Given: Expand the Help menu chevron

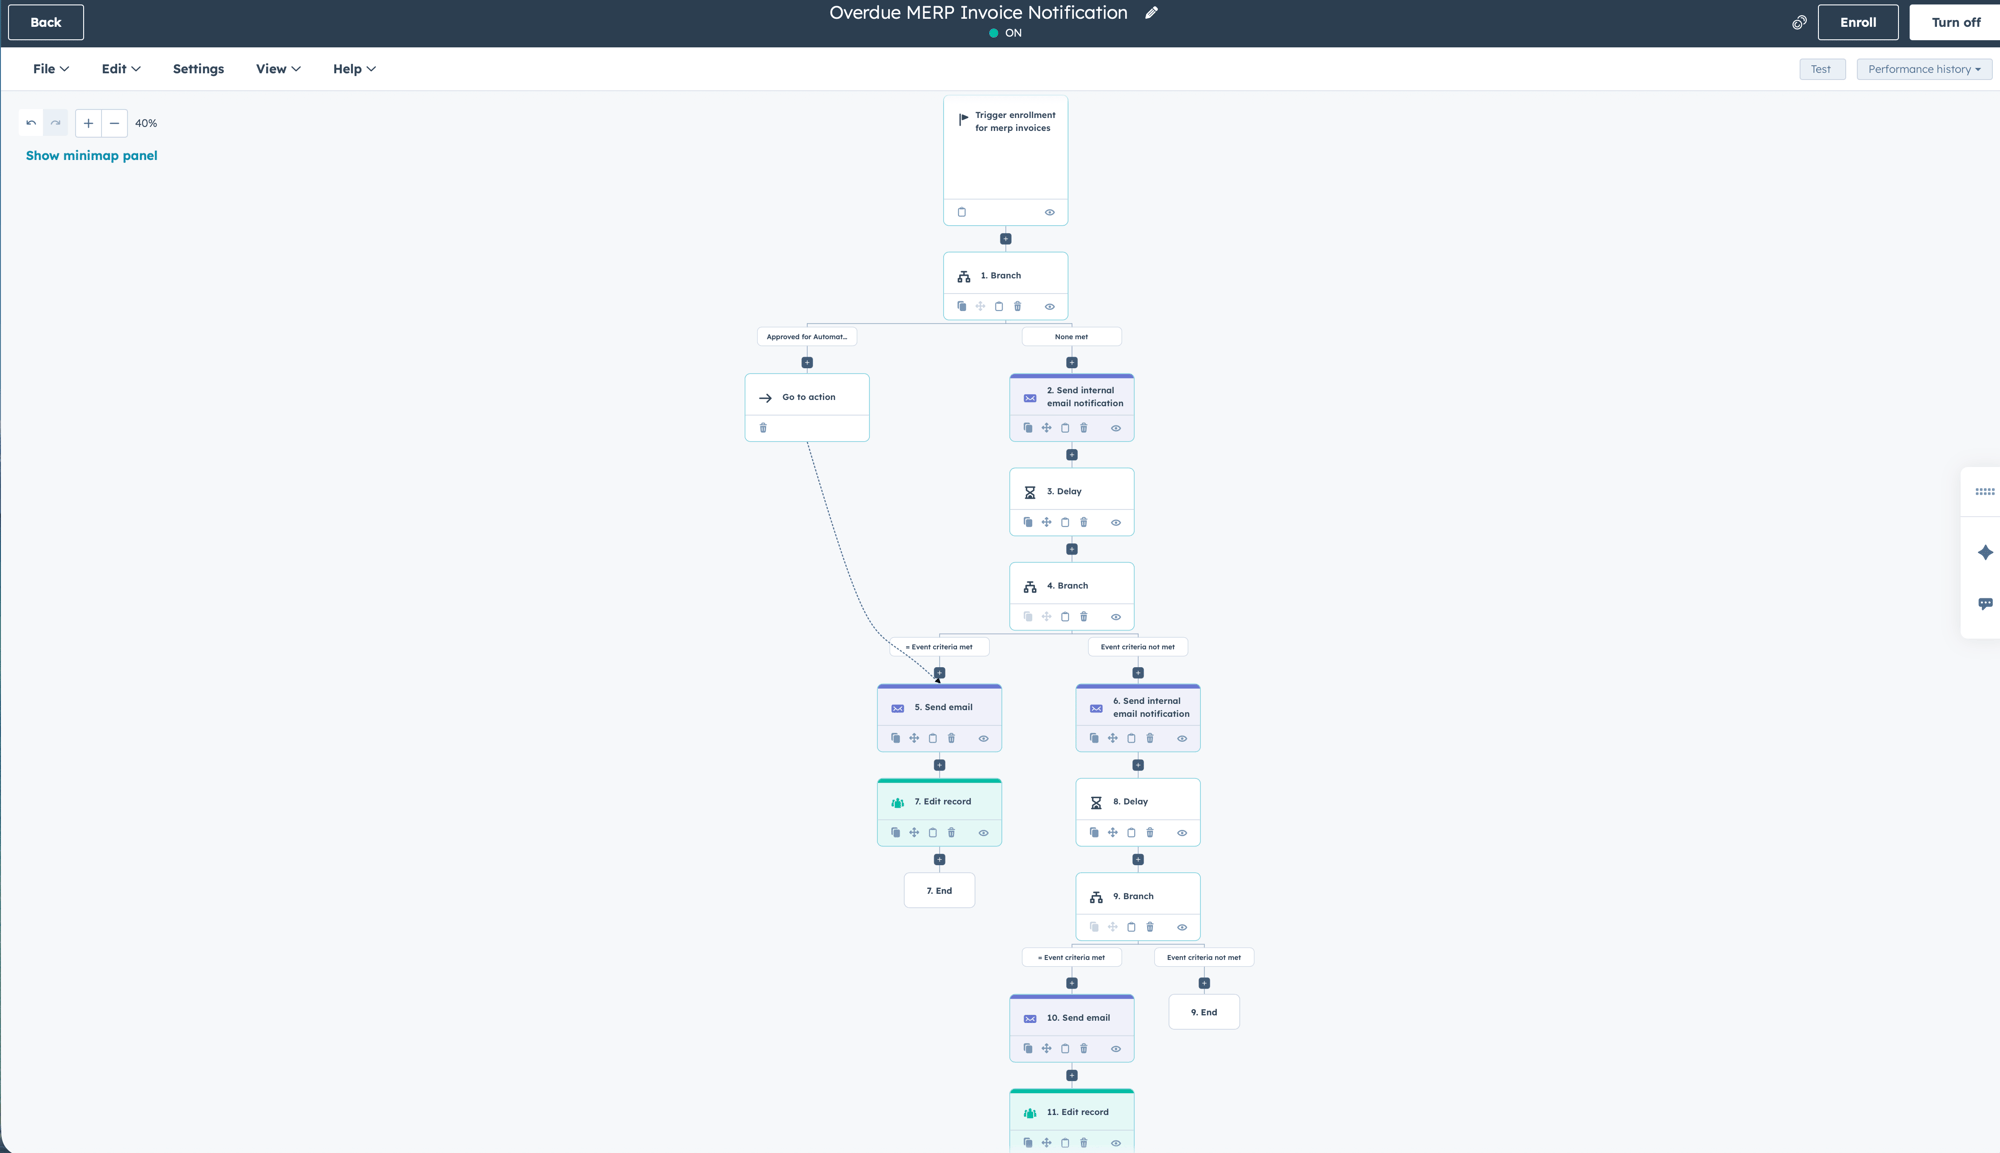Looking at the screenshot, I should pyautogui.click(x=371, y=68).
